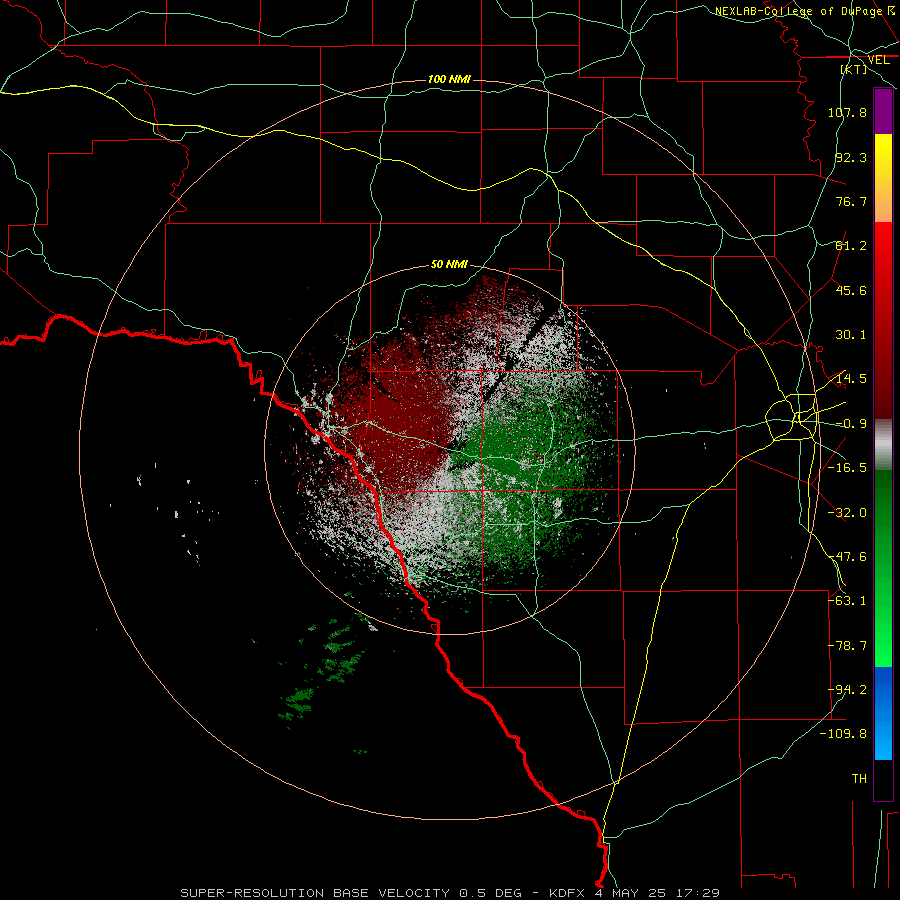This screenshot has width=900, height=900.
Task: Click the yellow-orange segment of the color bar
Action: (x=883, y=178)
